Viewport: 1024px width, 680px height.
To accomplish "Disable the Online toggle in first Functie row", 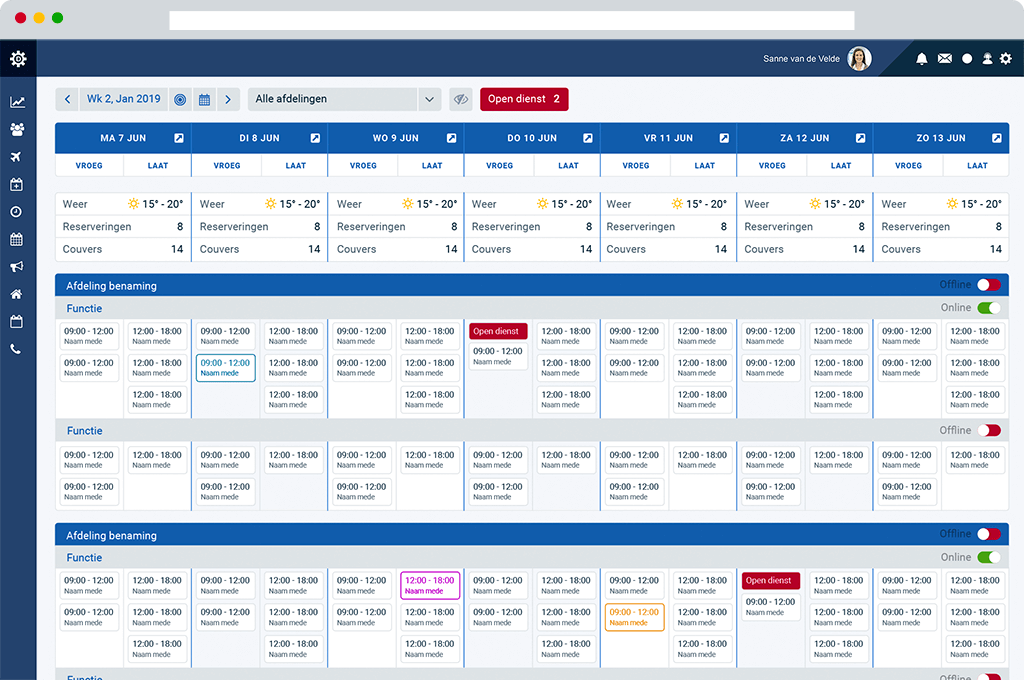I will pyautogui.click(x=988, y=308).
